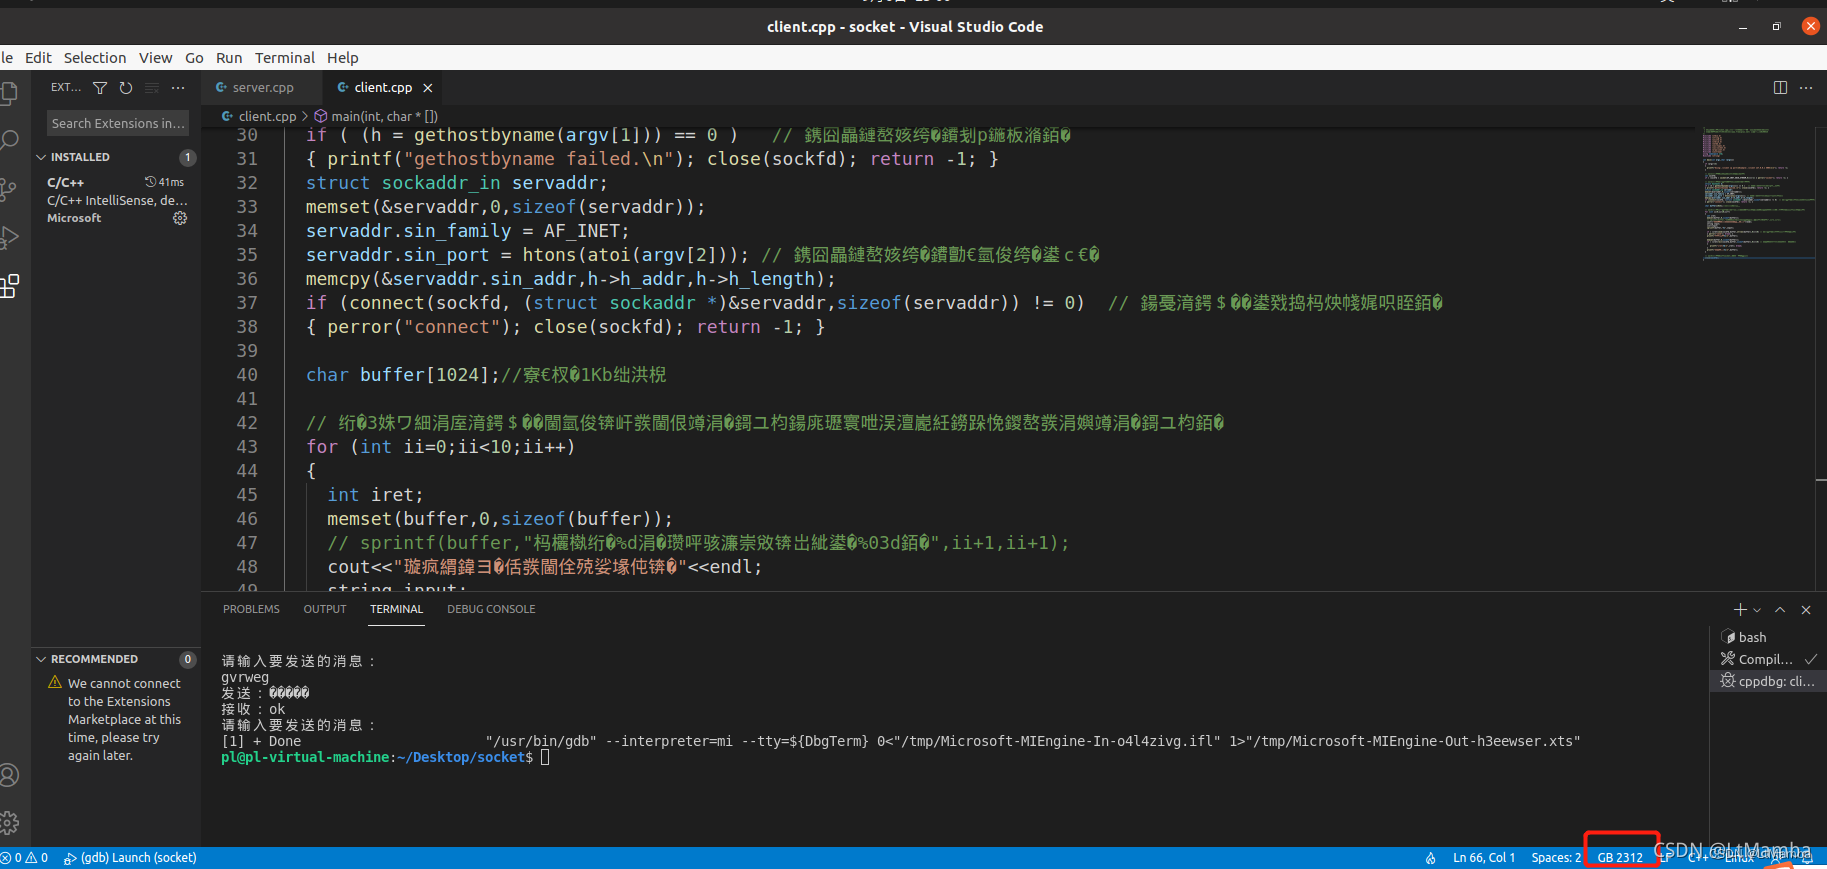
Task: Open the View menu
Action: pos(155,58)
